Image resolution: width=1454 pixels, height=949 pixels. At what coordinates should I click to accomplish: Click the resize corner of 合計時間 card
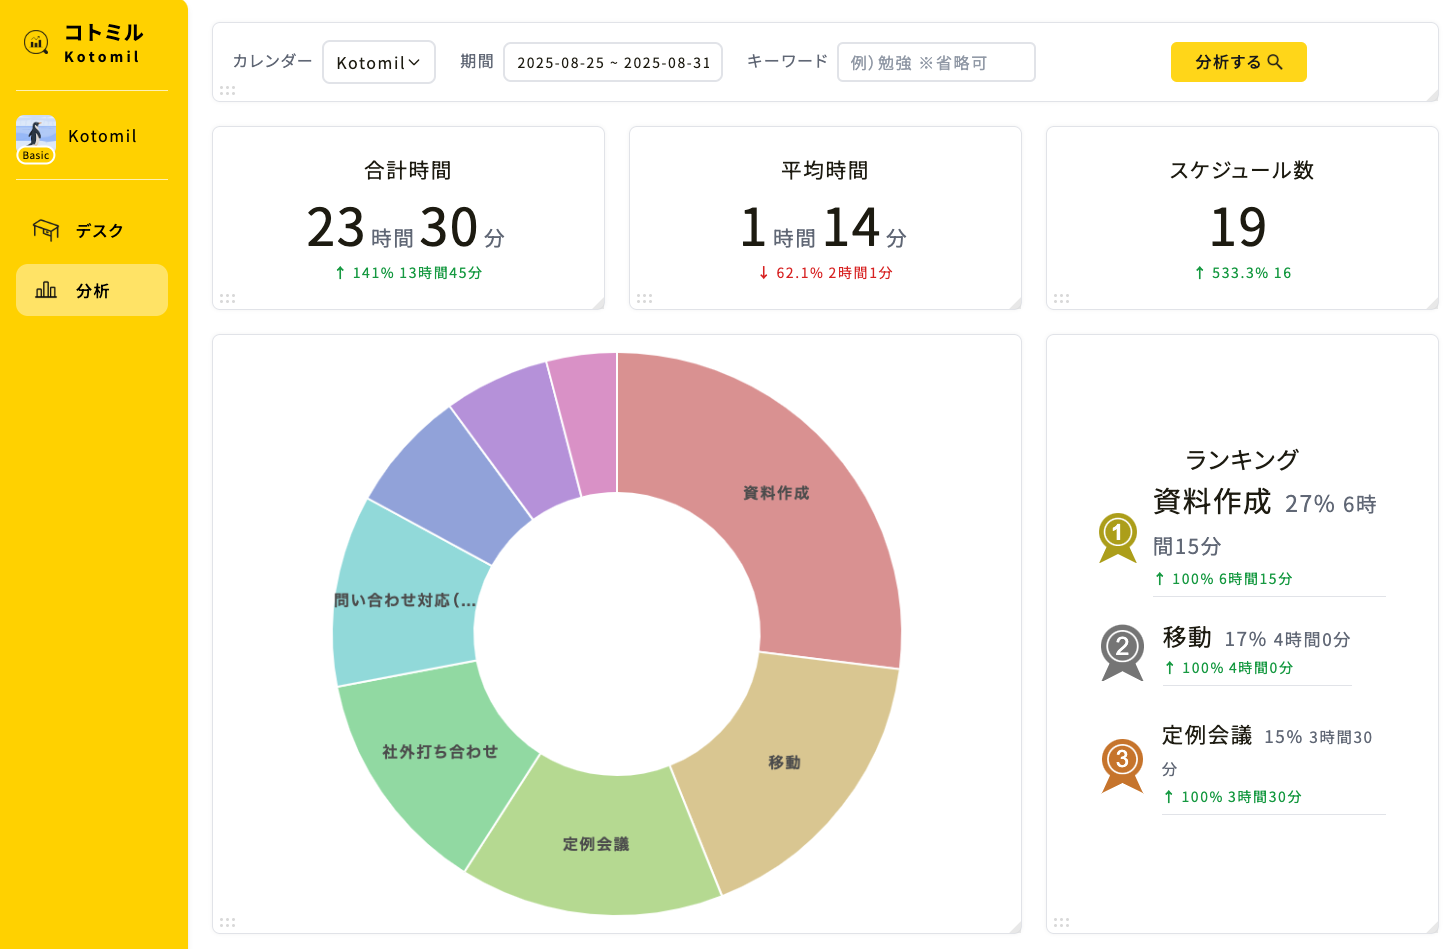pyautogui.click(x=598, y=303)
